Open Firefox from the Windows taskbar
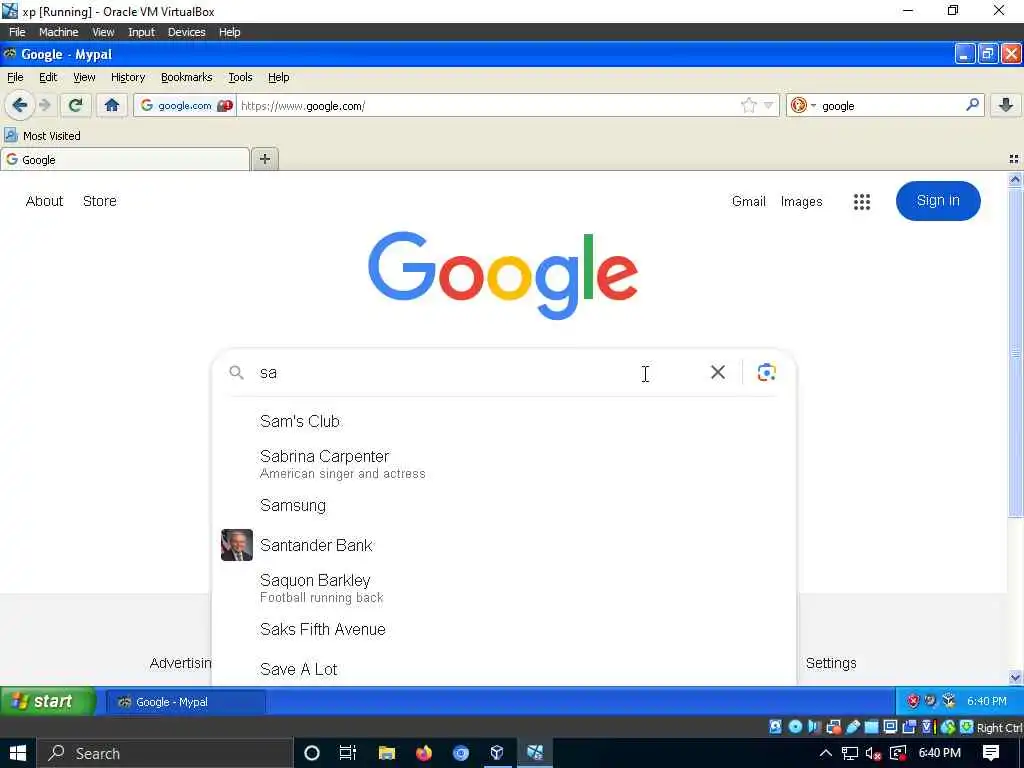Image resolution: width=1024 pixels, height=768 pixels. (424, 753)
